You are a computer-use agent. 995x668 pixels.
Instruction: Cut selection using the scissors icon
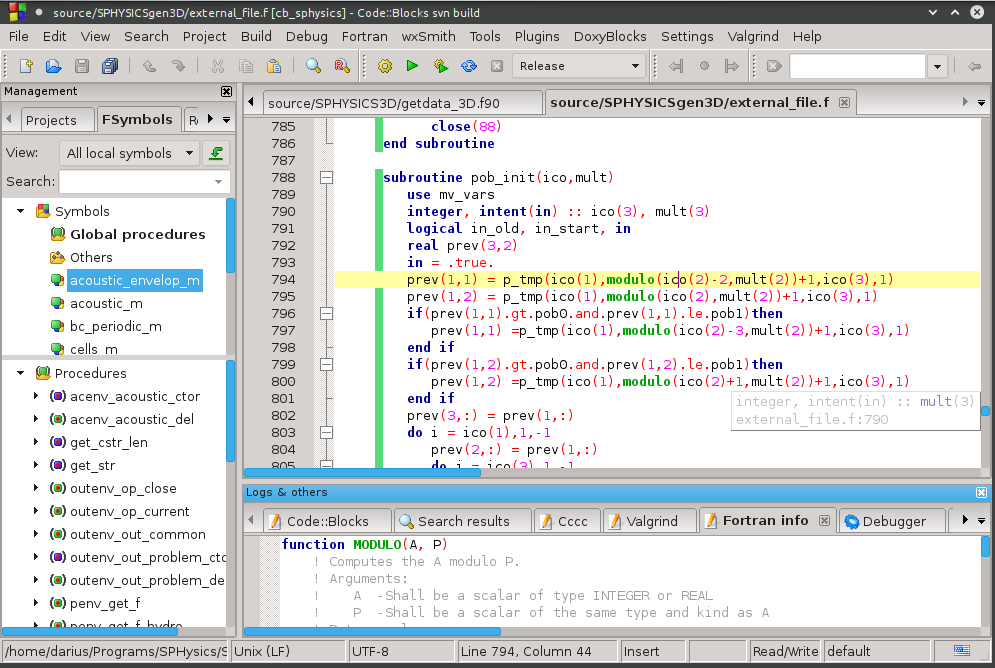tap(218, 65)
